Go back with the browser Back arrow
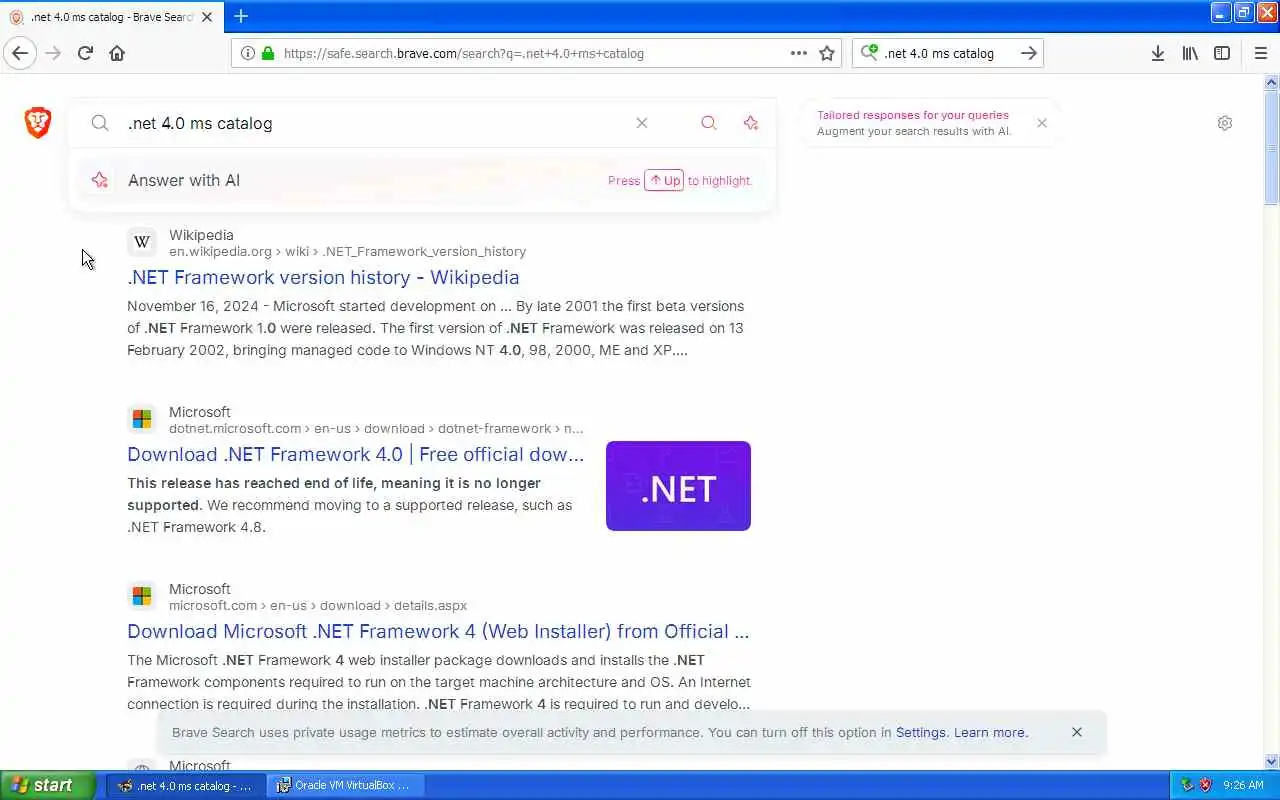 point(20,53)
